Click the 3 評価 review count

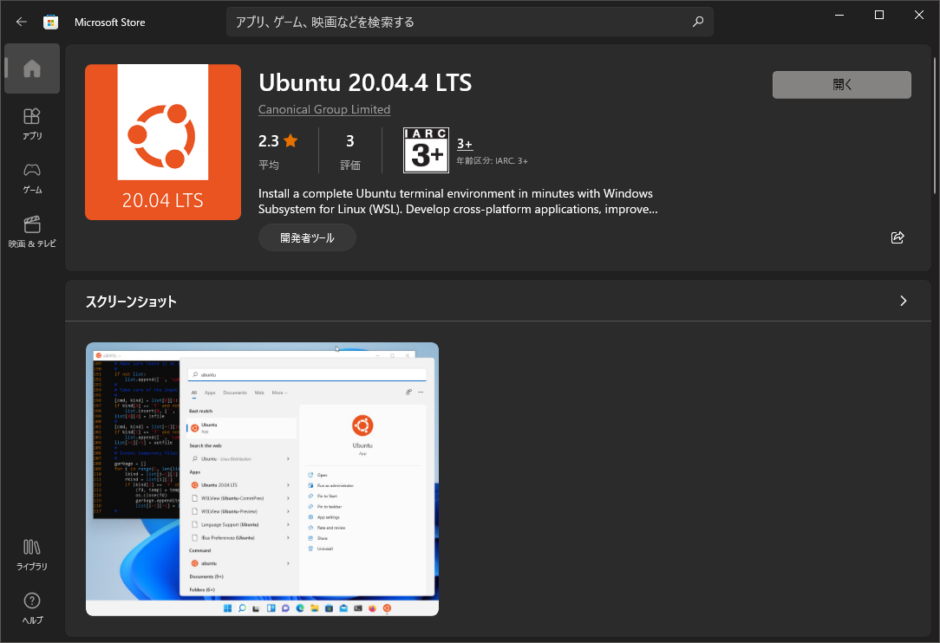(350, 147)
